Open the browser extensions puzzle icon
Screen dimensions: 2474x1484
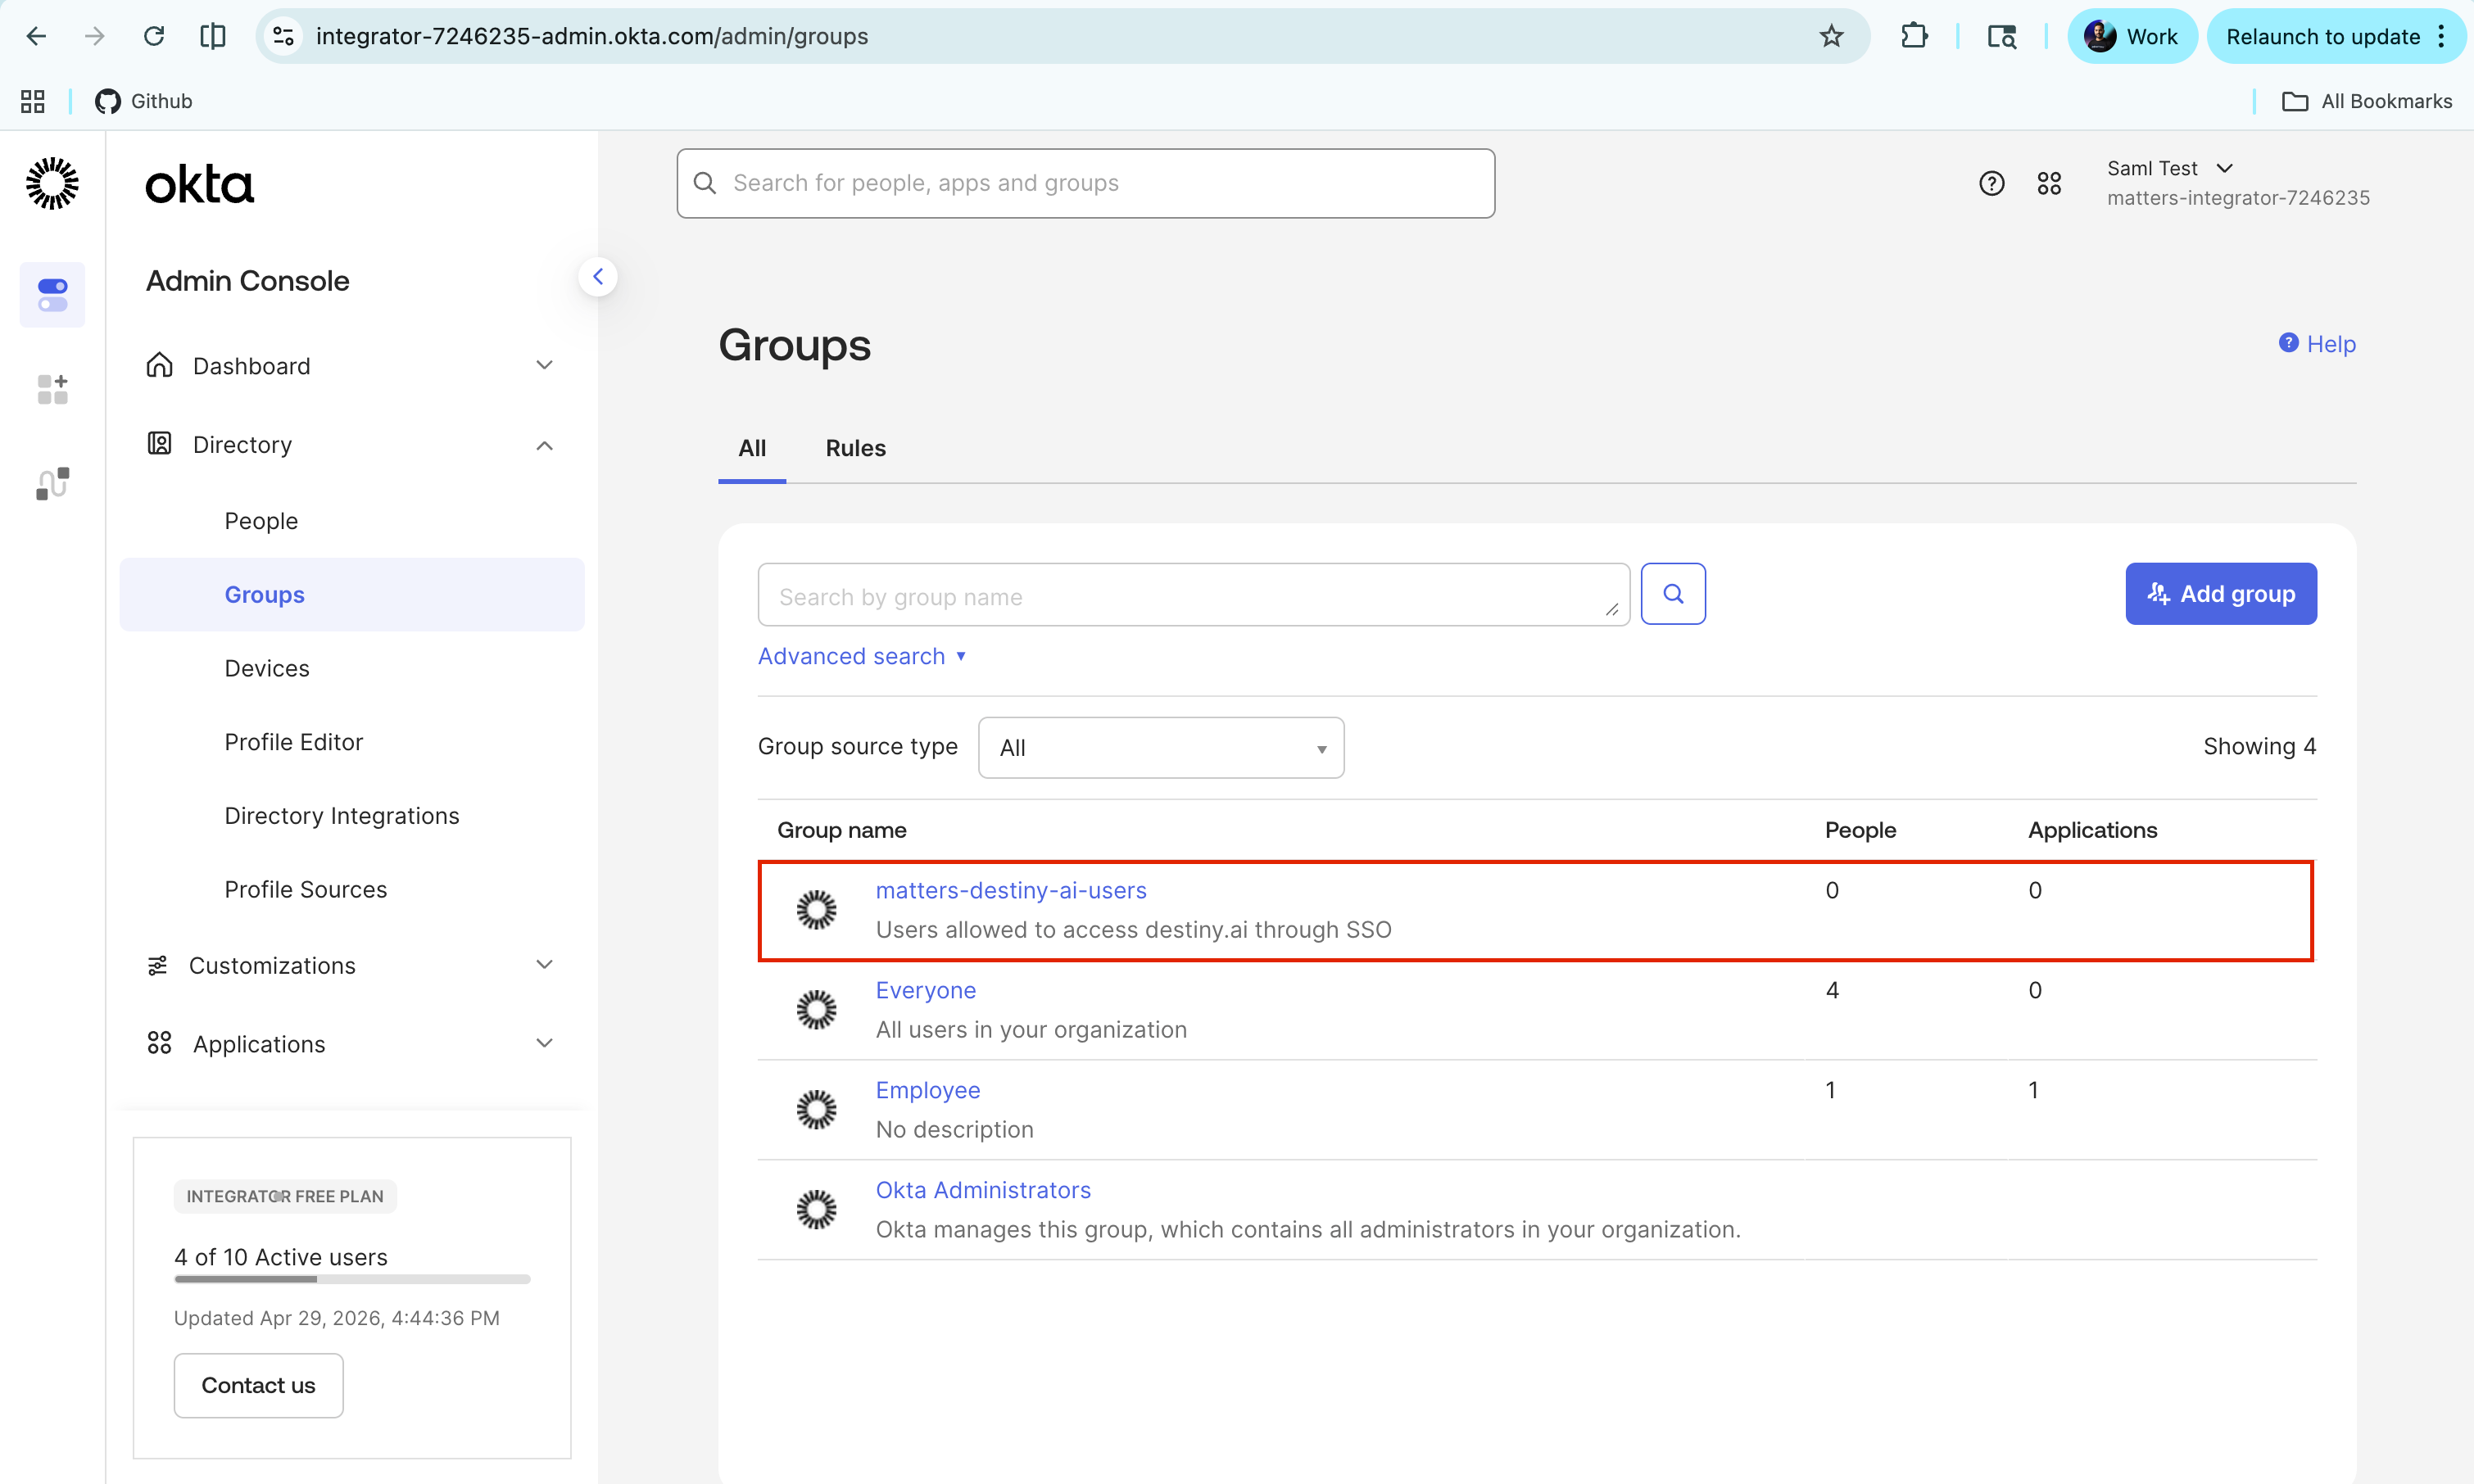1914,36
